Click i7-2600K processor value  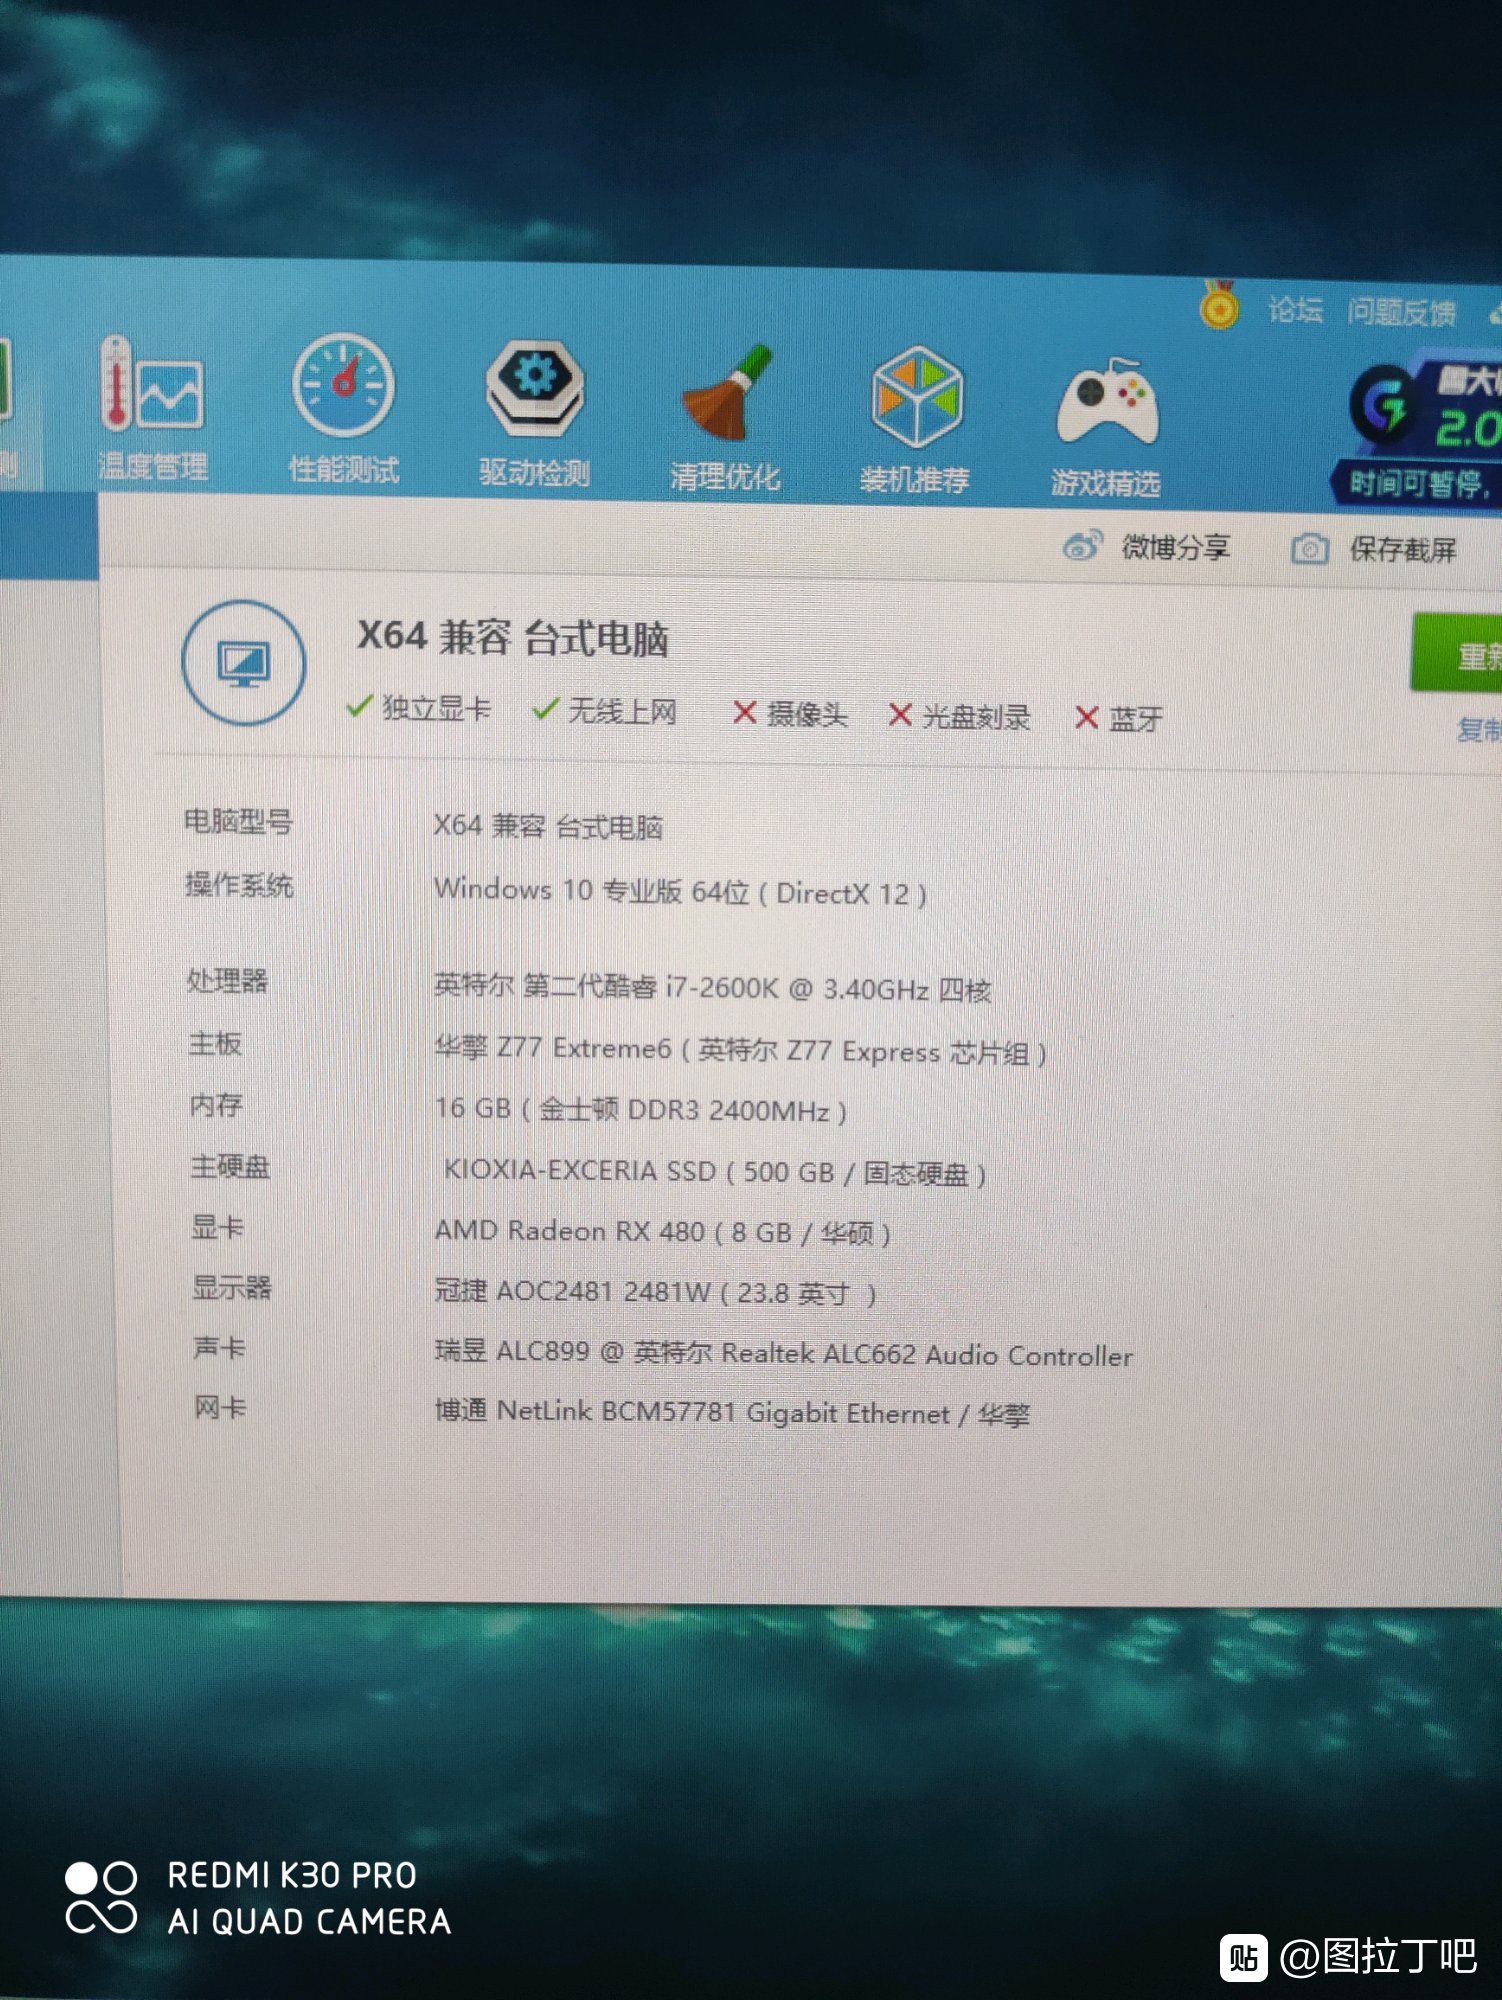712,988
